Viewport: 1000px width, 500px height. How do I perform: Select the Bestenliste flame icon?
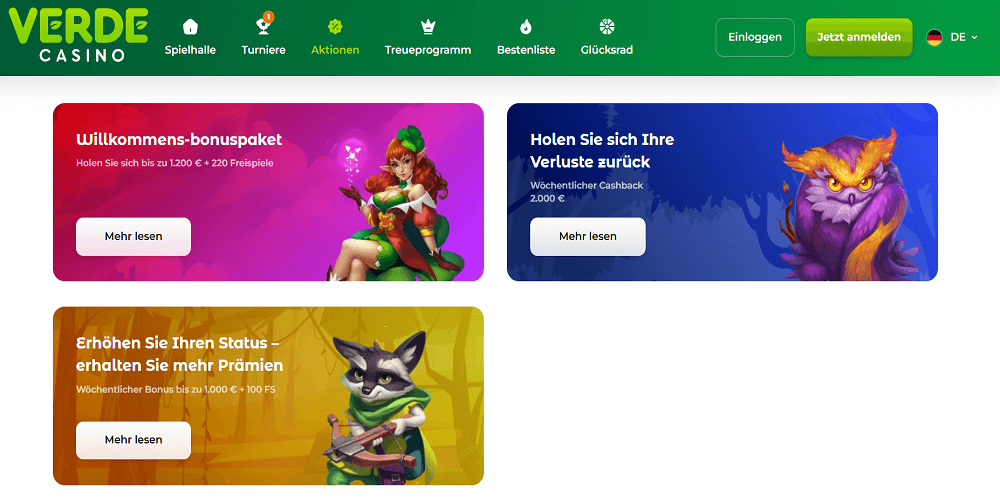pyautogui.click(x=526, y=27)
